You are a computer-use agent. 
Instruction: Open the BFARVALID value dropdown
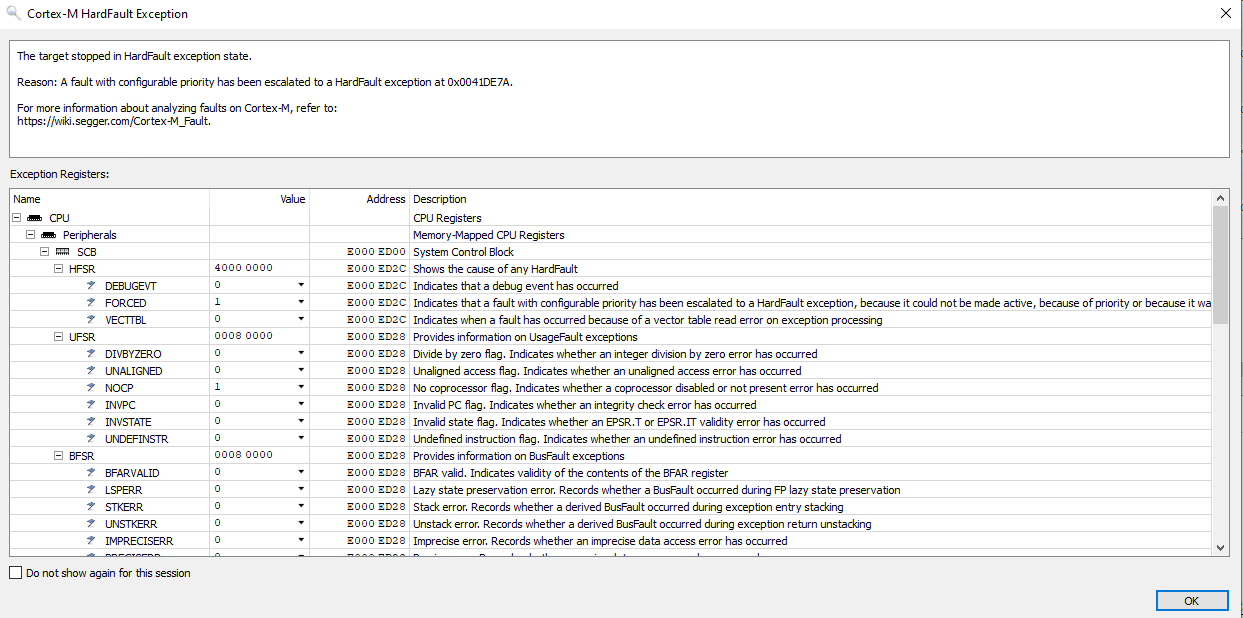click(300, 473)
